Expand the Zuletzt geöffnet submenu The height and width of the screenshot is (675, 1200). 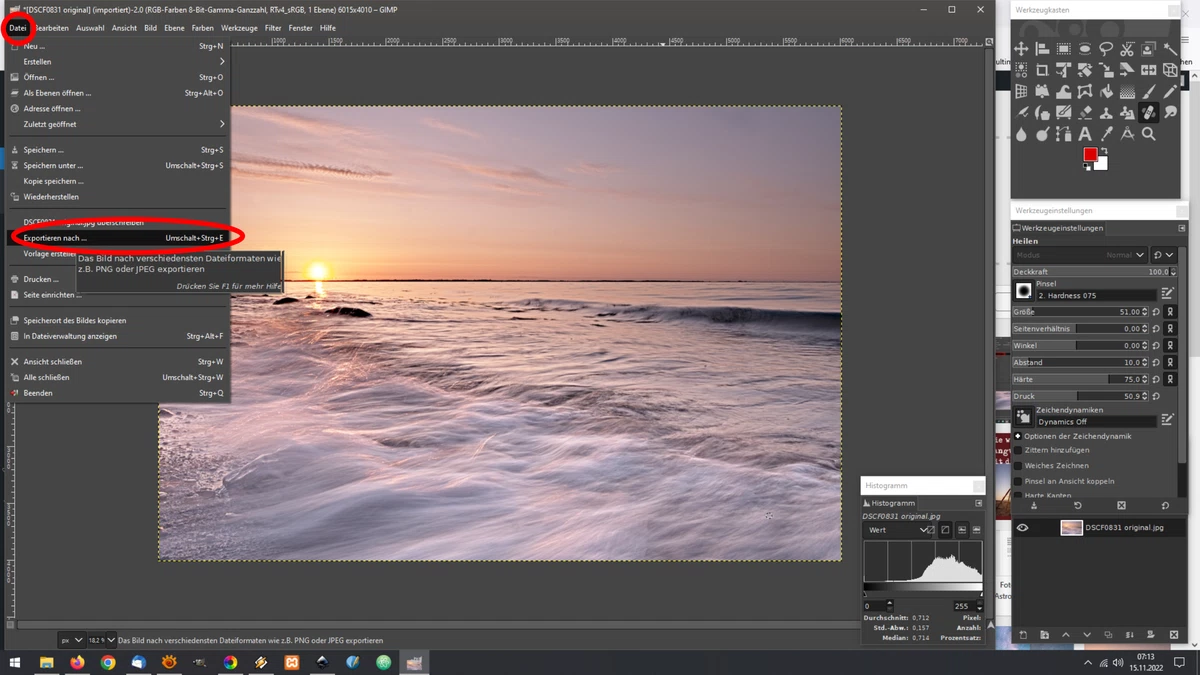pos(118,124)
